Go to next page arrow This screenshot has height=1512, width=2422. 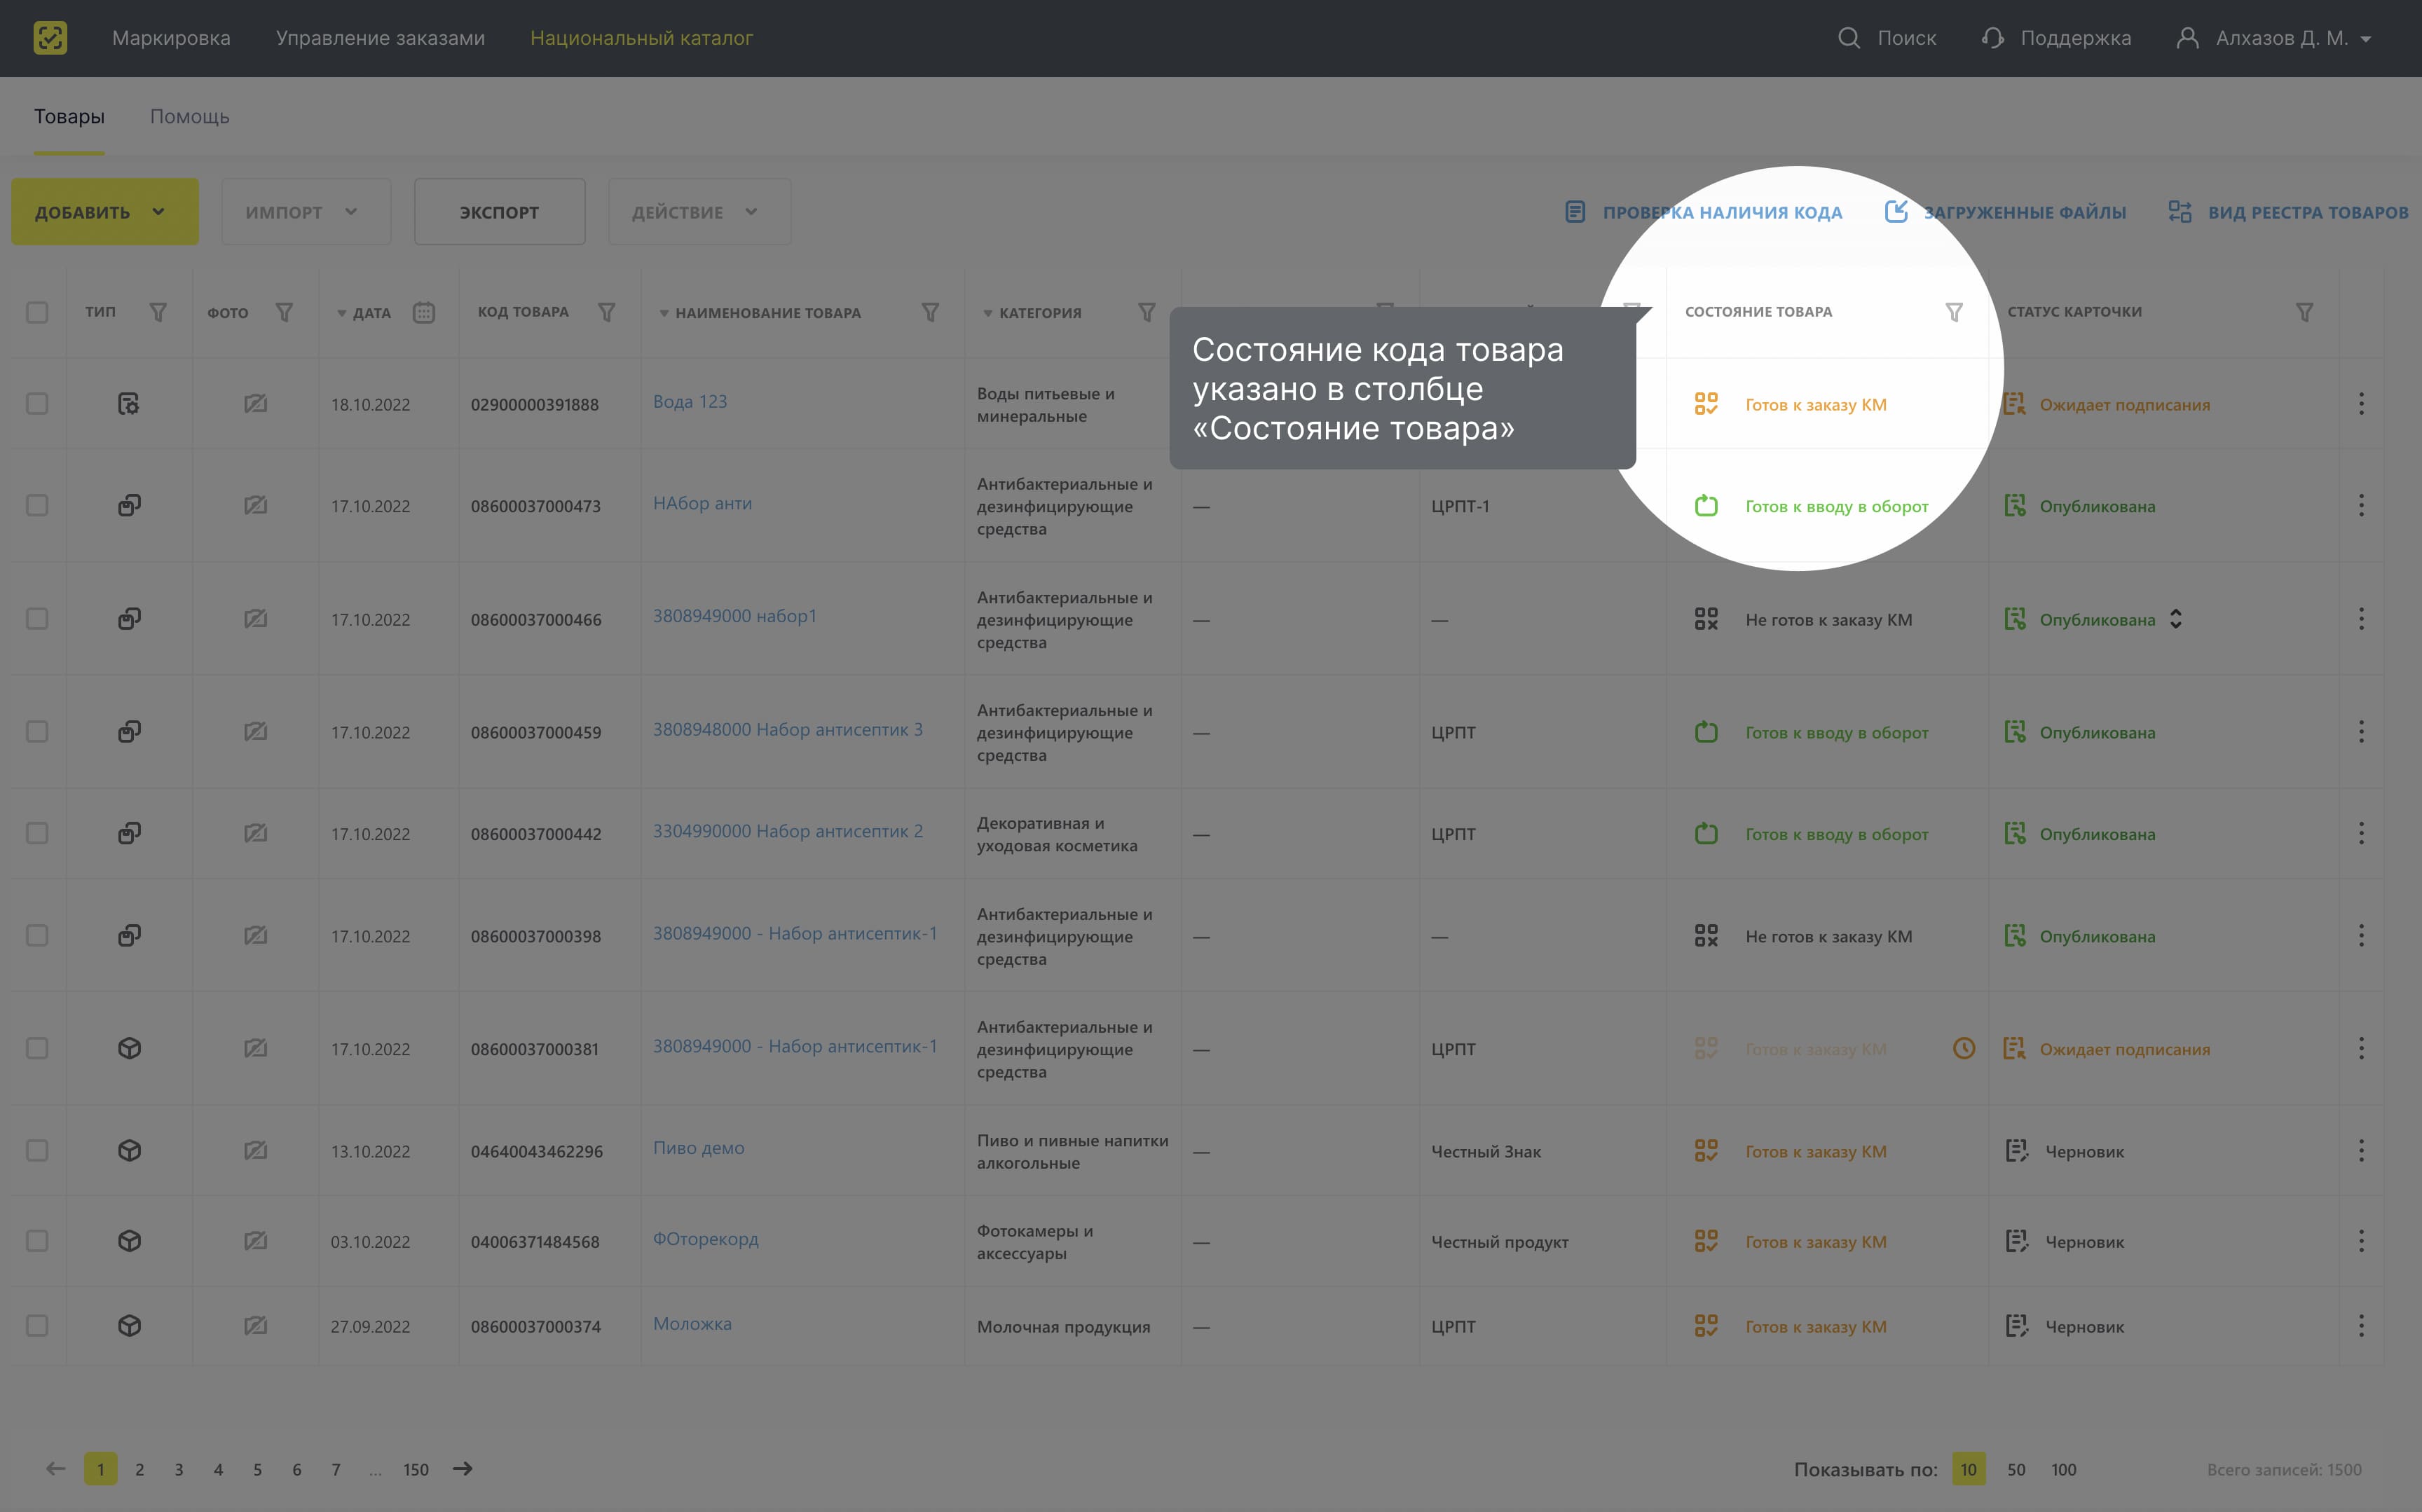pos(462,1468)
